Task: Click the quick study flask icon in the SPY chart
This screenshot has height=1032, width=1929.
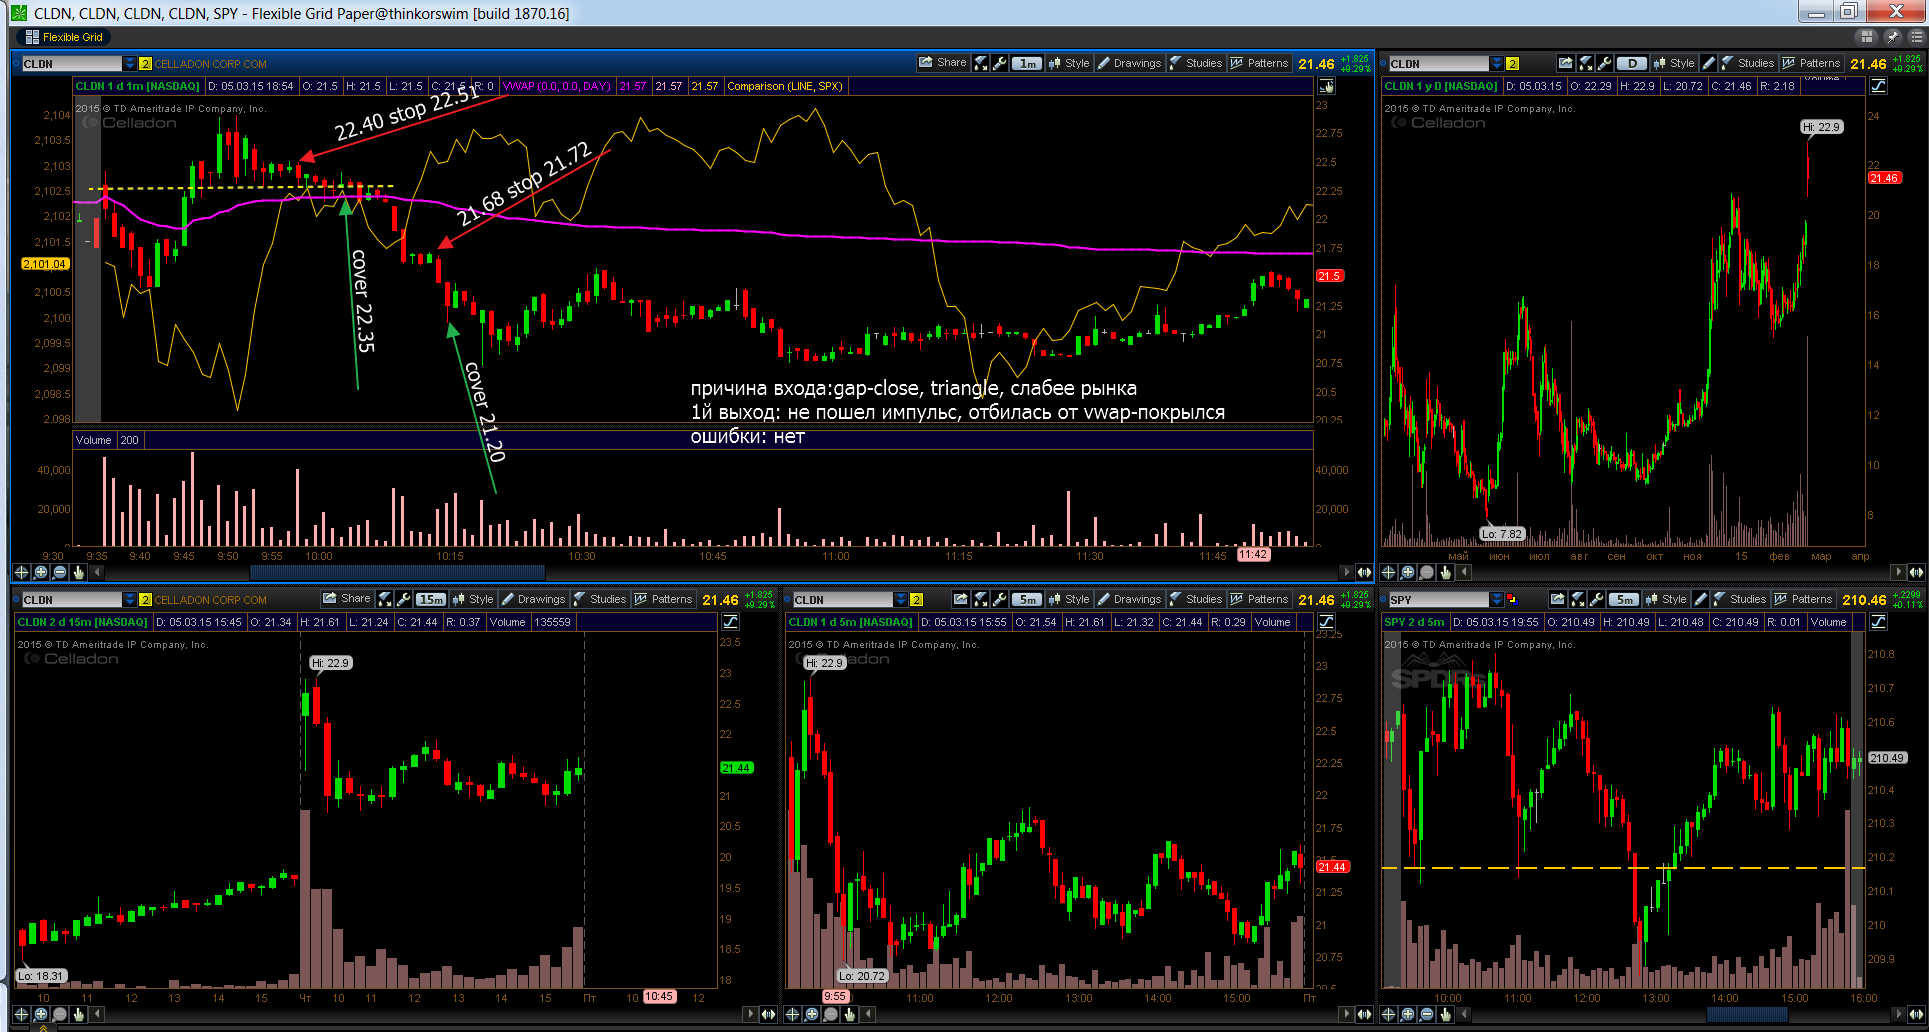Action: [x=1577, y=599]
